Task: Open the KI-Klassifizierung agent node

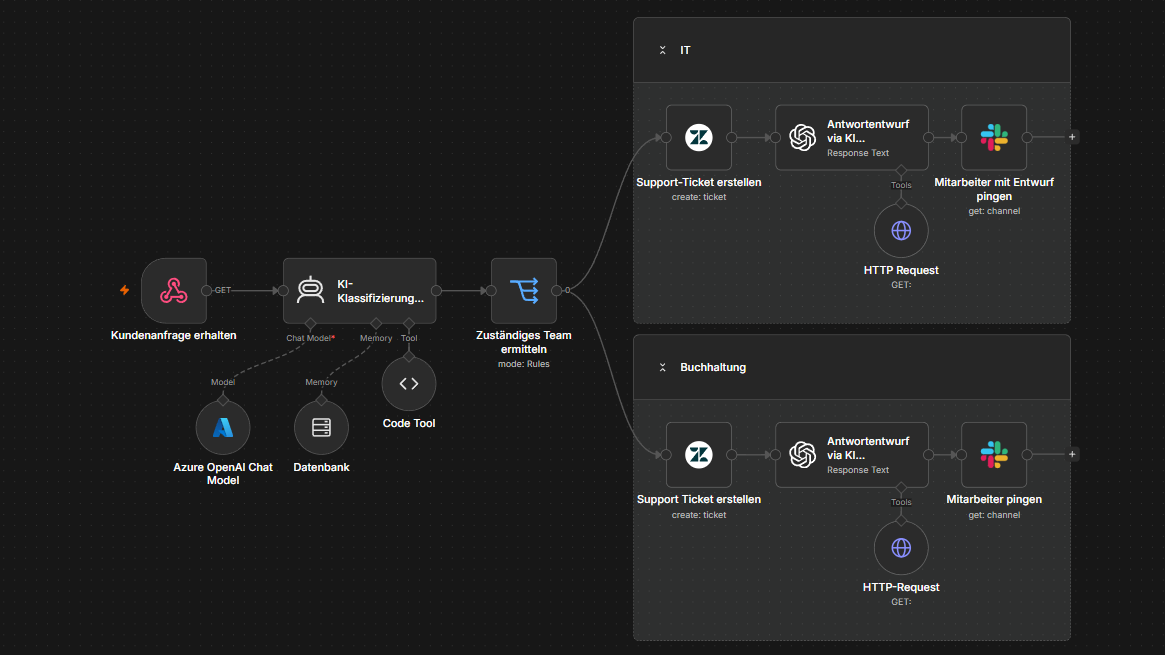Action: (360, 290)
